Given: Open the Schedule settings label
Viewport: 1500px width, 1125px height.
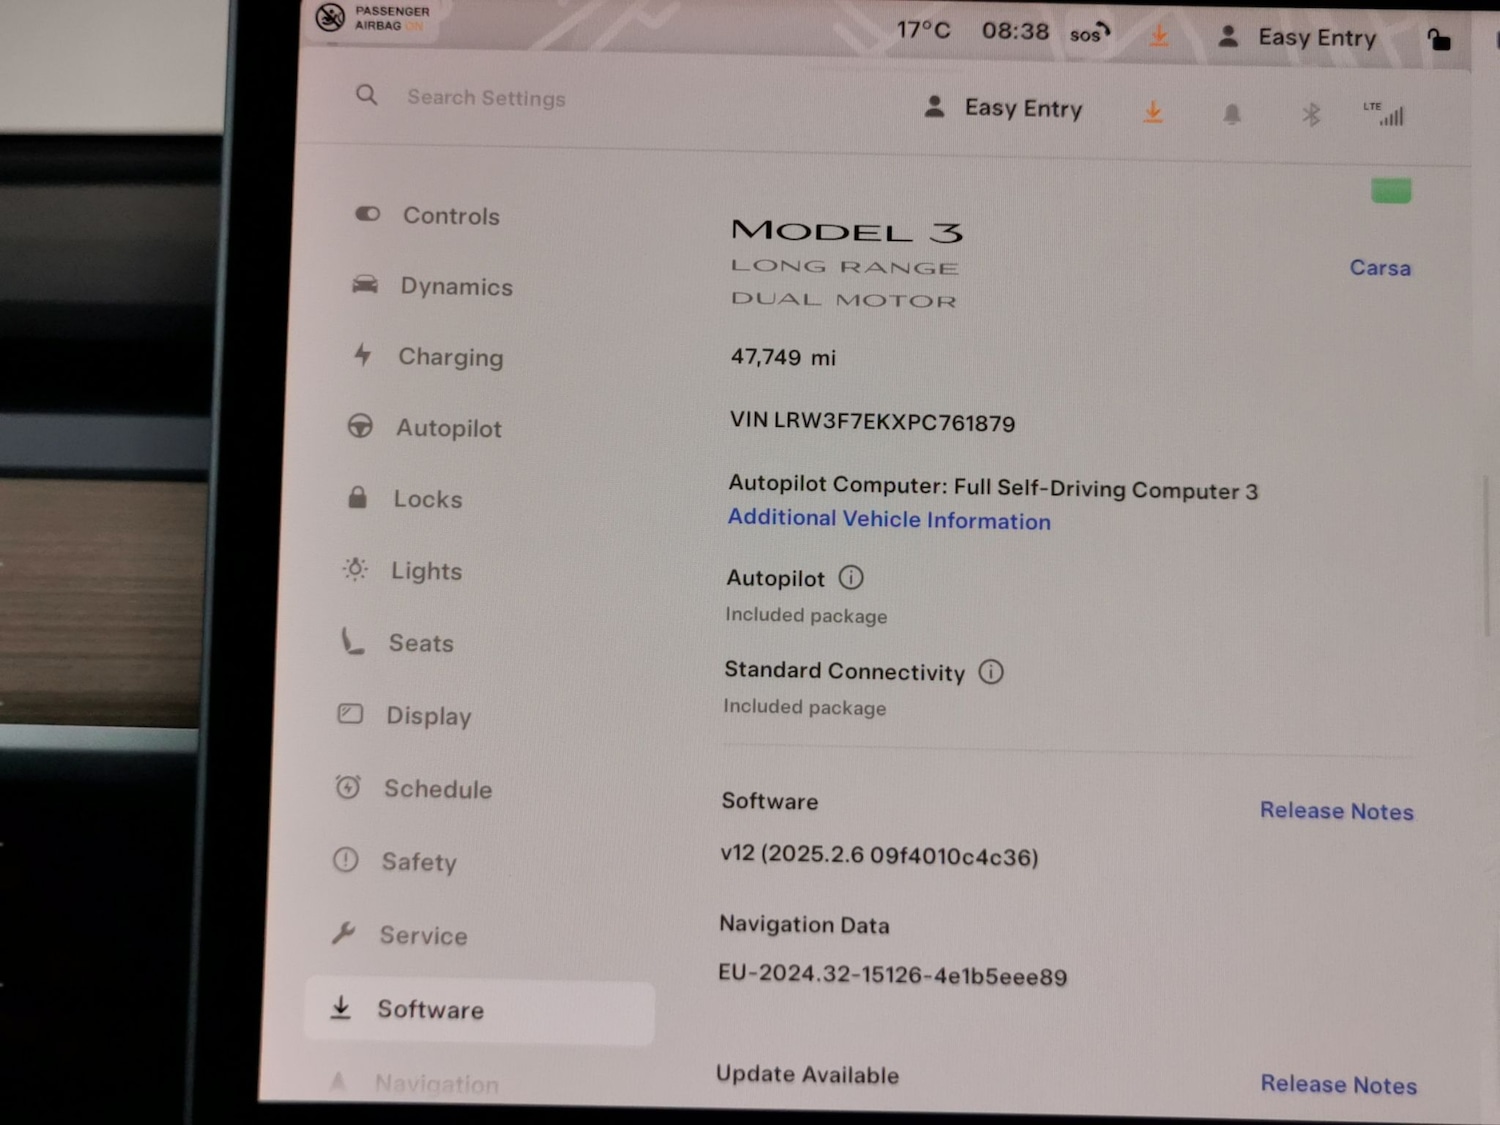Looking at the screenshot, I should (x=438, y=789).
